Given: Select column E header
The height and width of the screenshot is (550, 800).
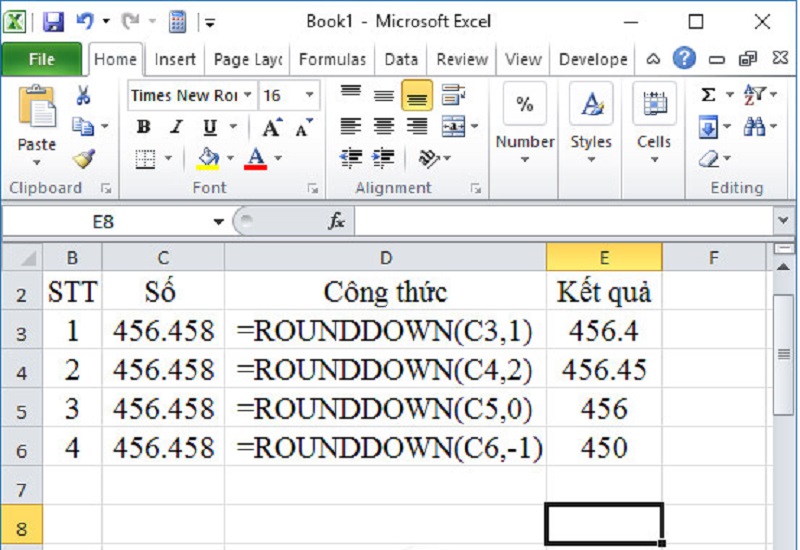Looking at the screenshot, I should [604, 258].
